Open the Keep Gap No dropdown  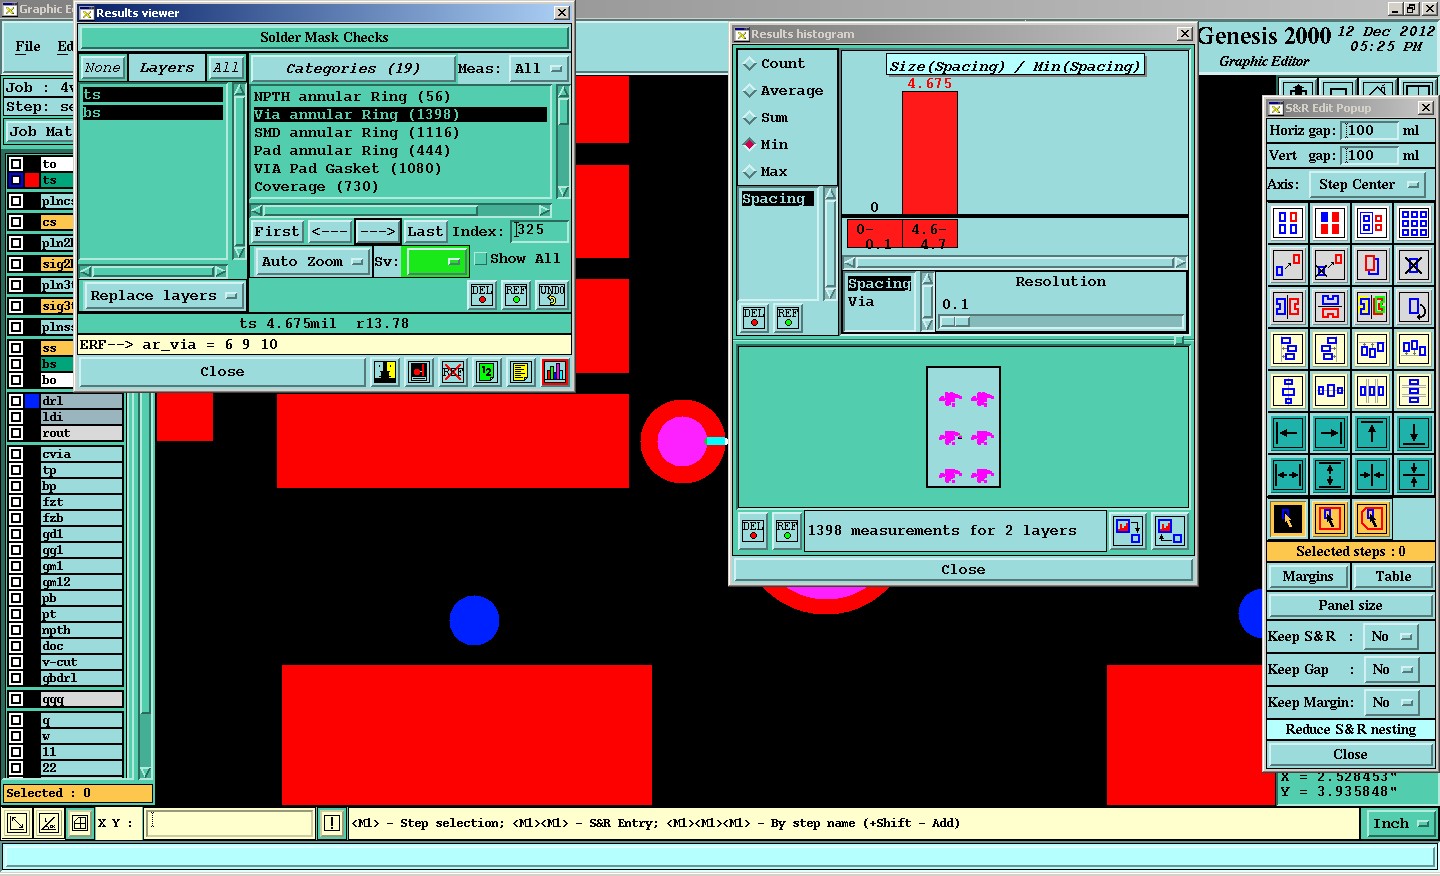pos(1390,669)
